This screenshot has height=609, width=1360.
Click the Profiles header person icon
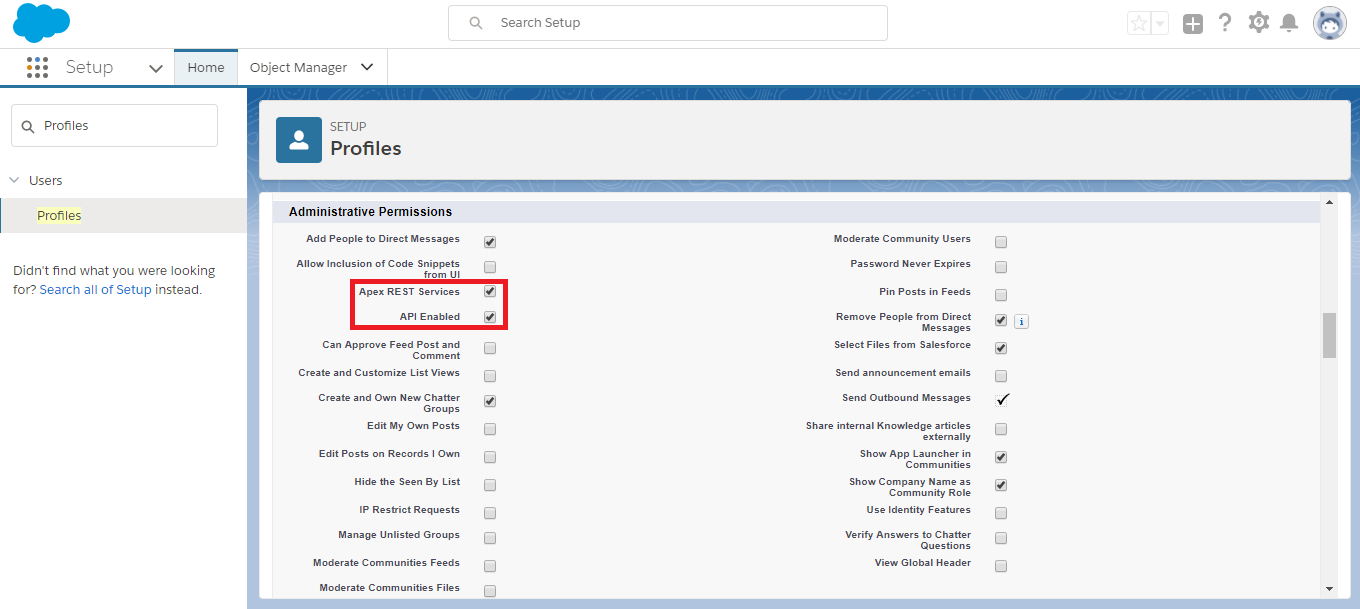tap(299, 139)
